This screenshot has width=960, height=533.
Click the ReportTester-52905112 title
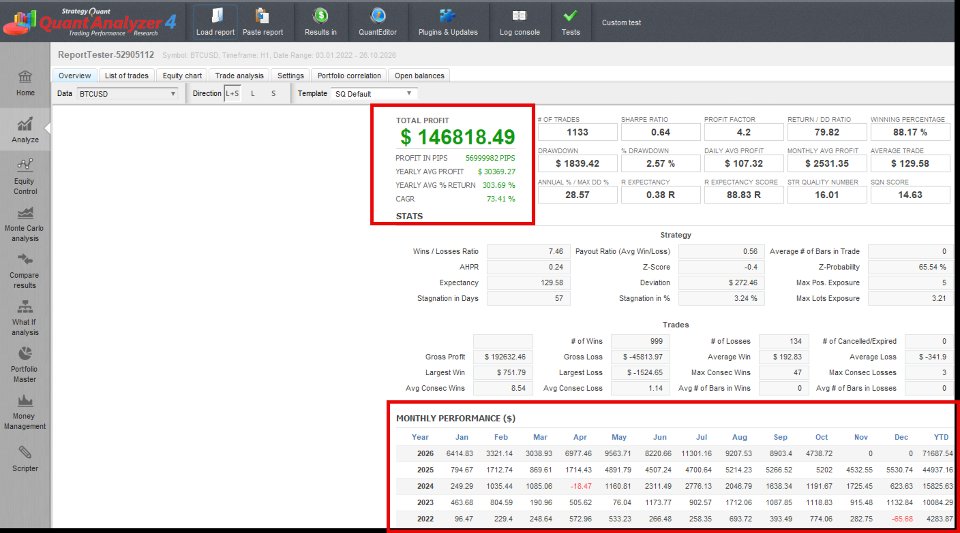106,55
